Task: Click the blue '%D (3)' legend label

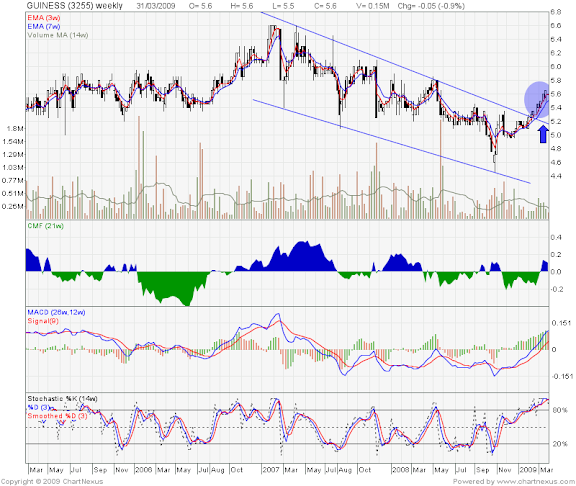Action: [38, 407]
